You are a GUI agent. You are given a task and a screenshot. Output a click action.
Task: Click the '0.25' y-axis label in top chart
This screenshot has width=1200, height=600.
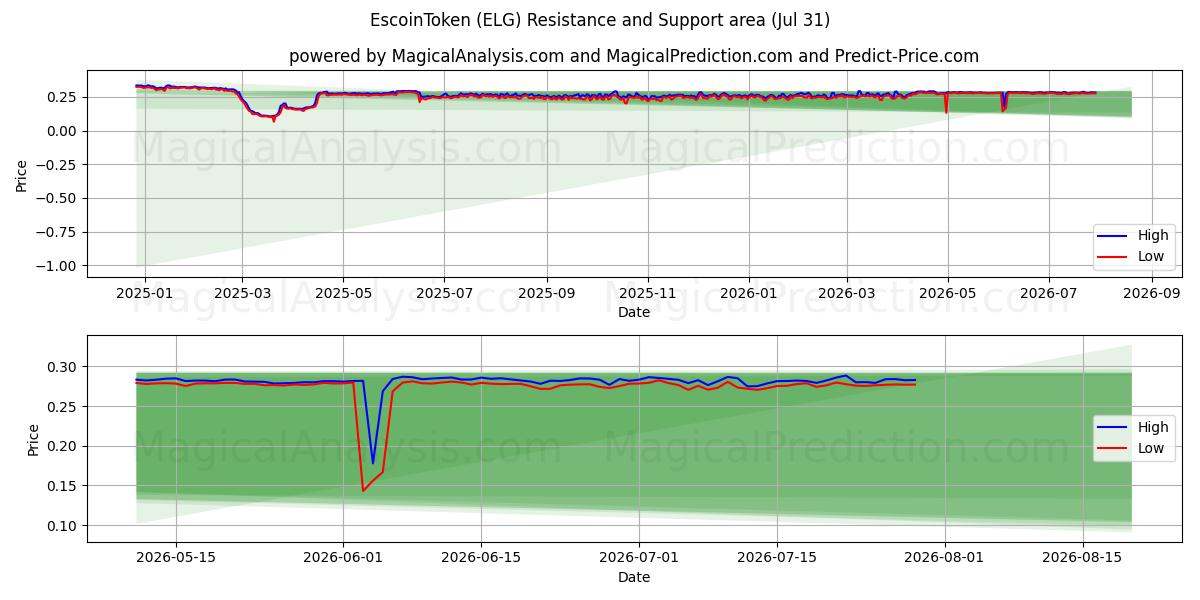coord(64,97)
